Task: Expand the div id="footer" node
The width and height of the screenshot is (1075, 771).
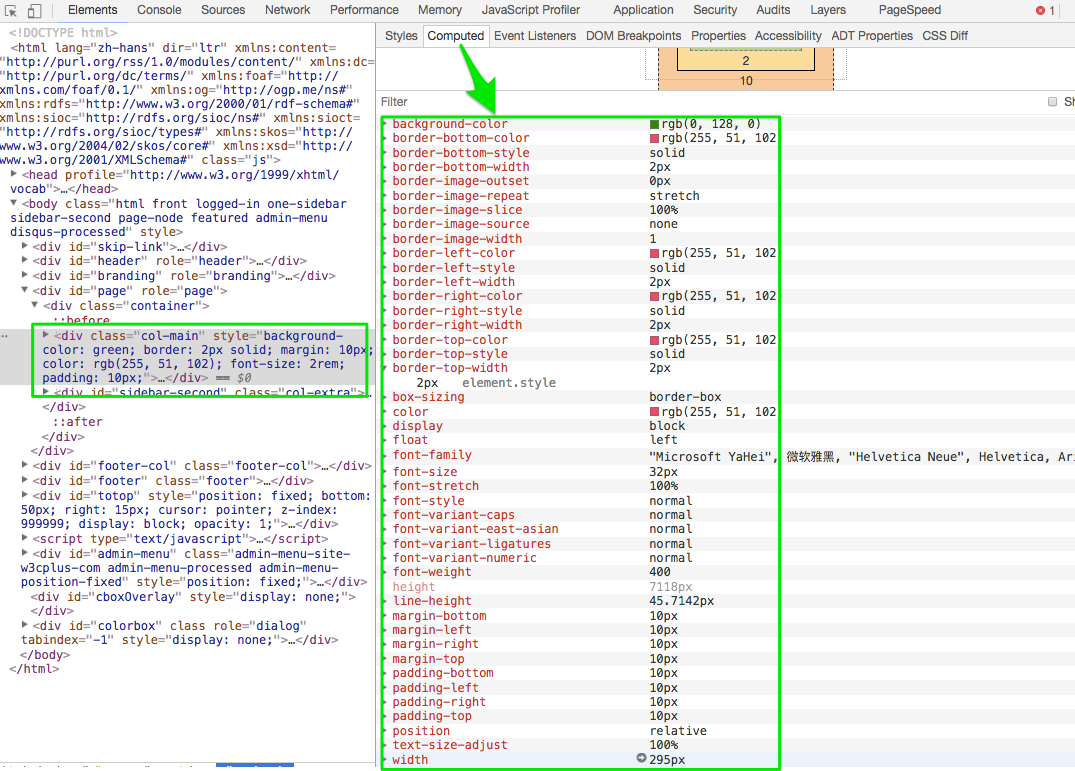Action: (26, 481)
